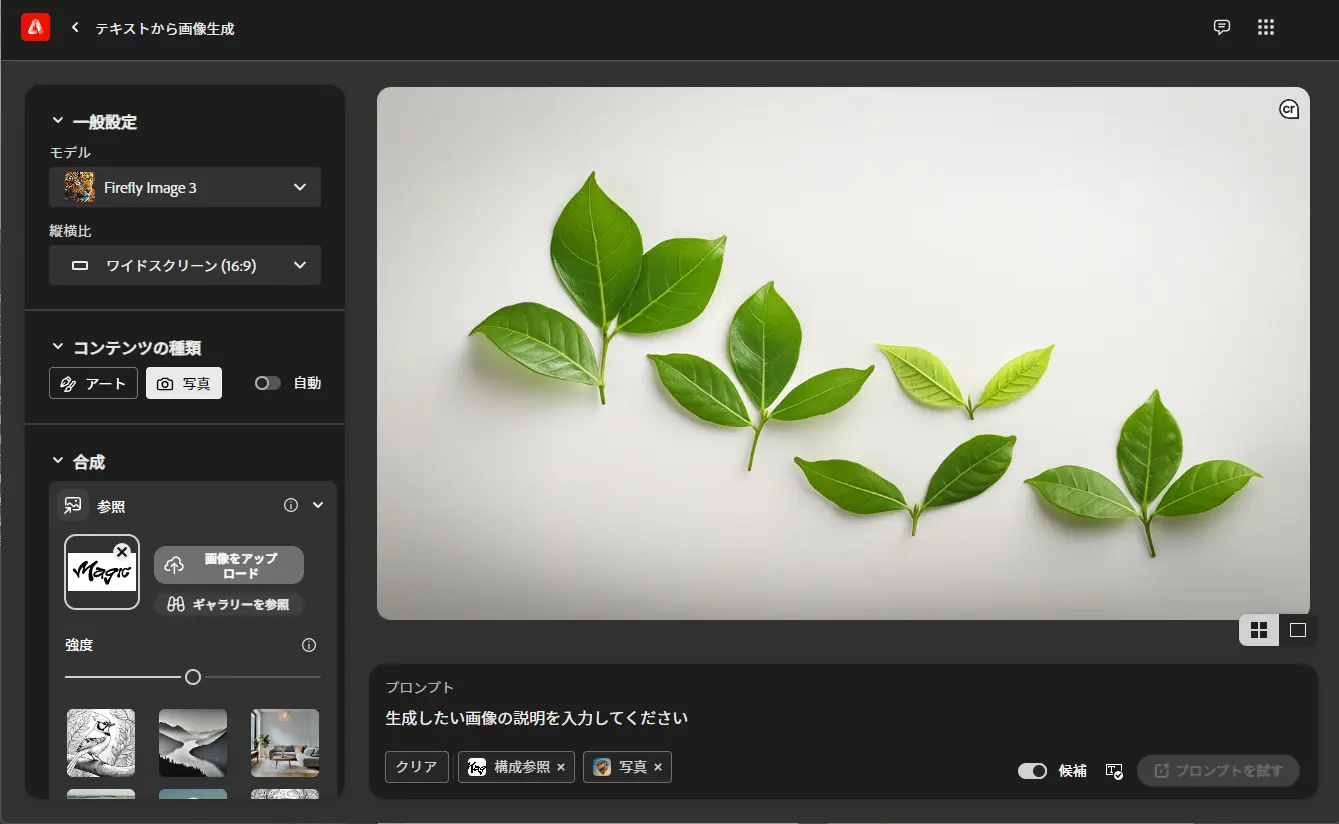
Task: Click the Adobe logo icon
Action: tap(36, 28)
